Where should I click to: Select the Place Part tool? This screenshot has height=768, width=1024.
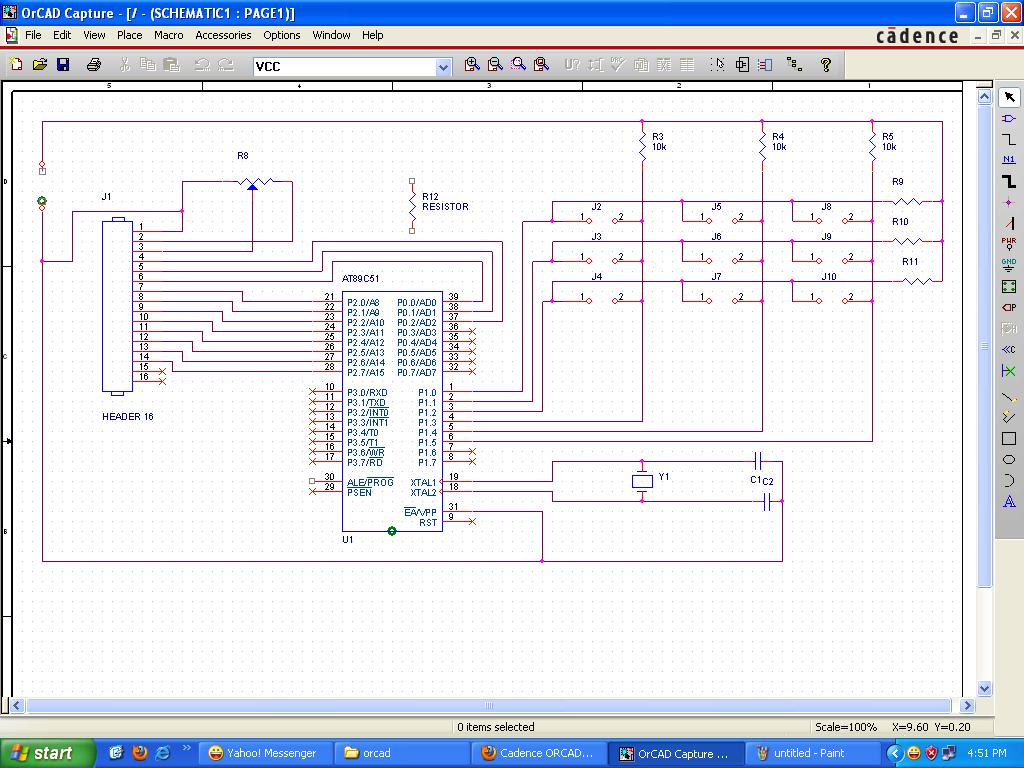point(1009,119)
